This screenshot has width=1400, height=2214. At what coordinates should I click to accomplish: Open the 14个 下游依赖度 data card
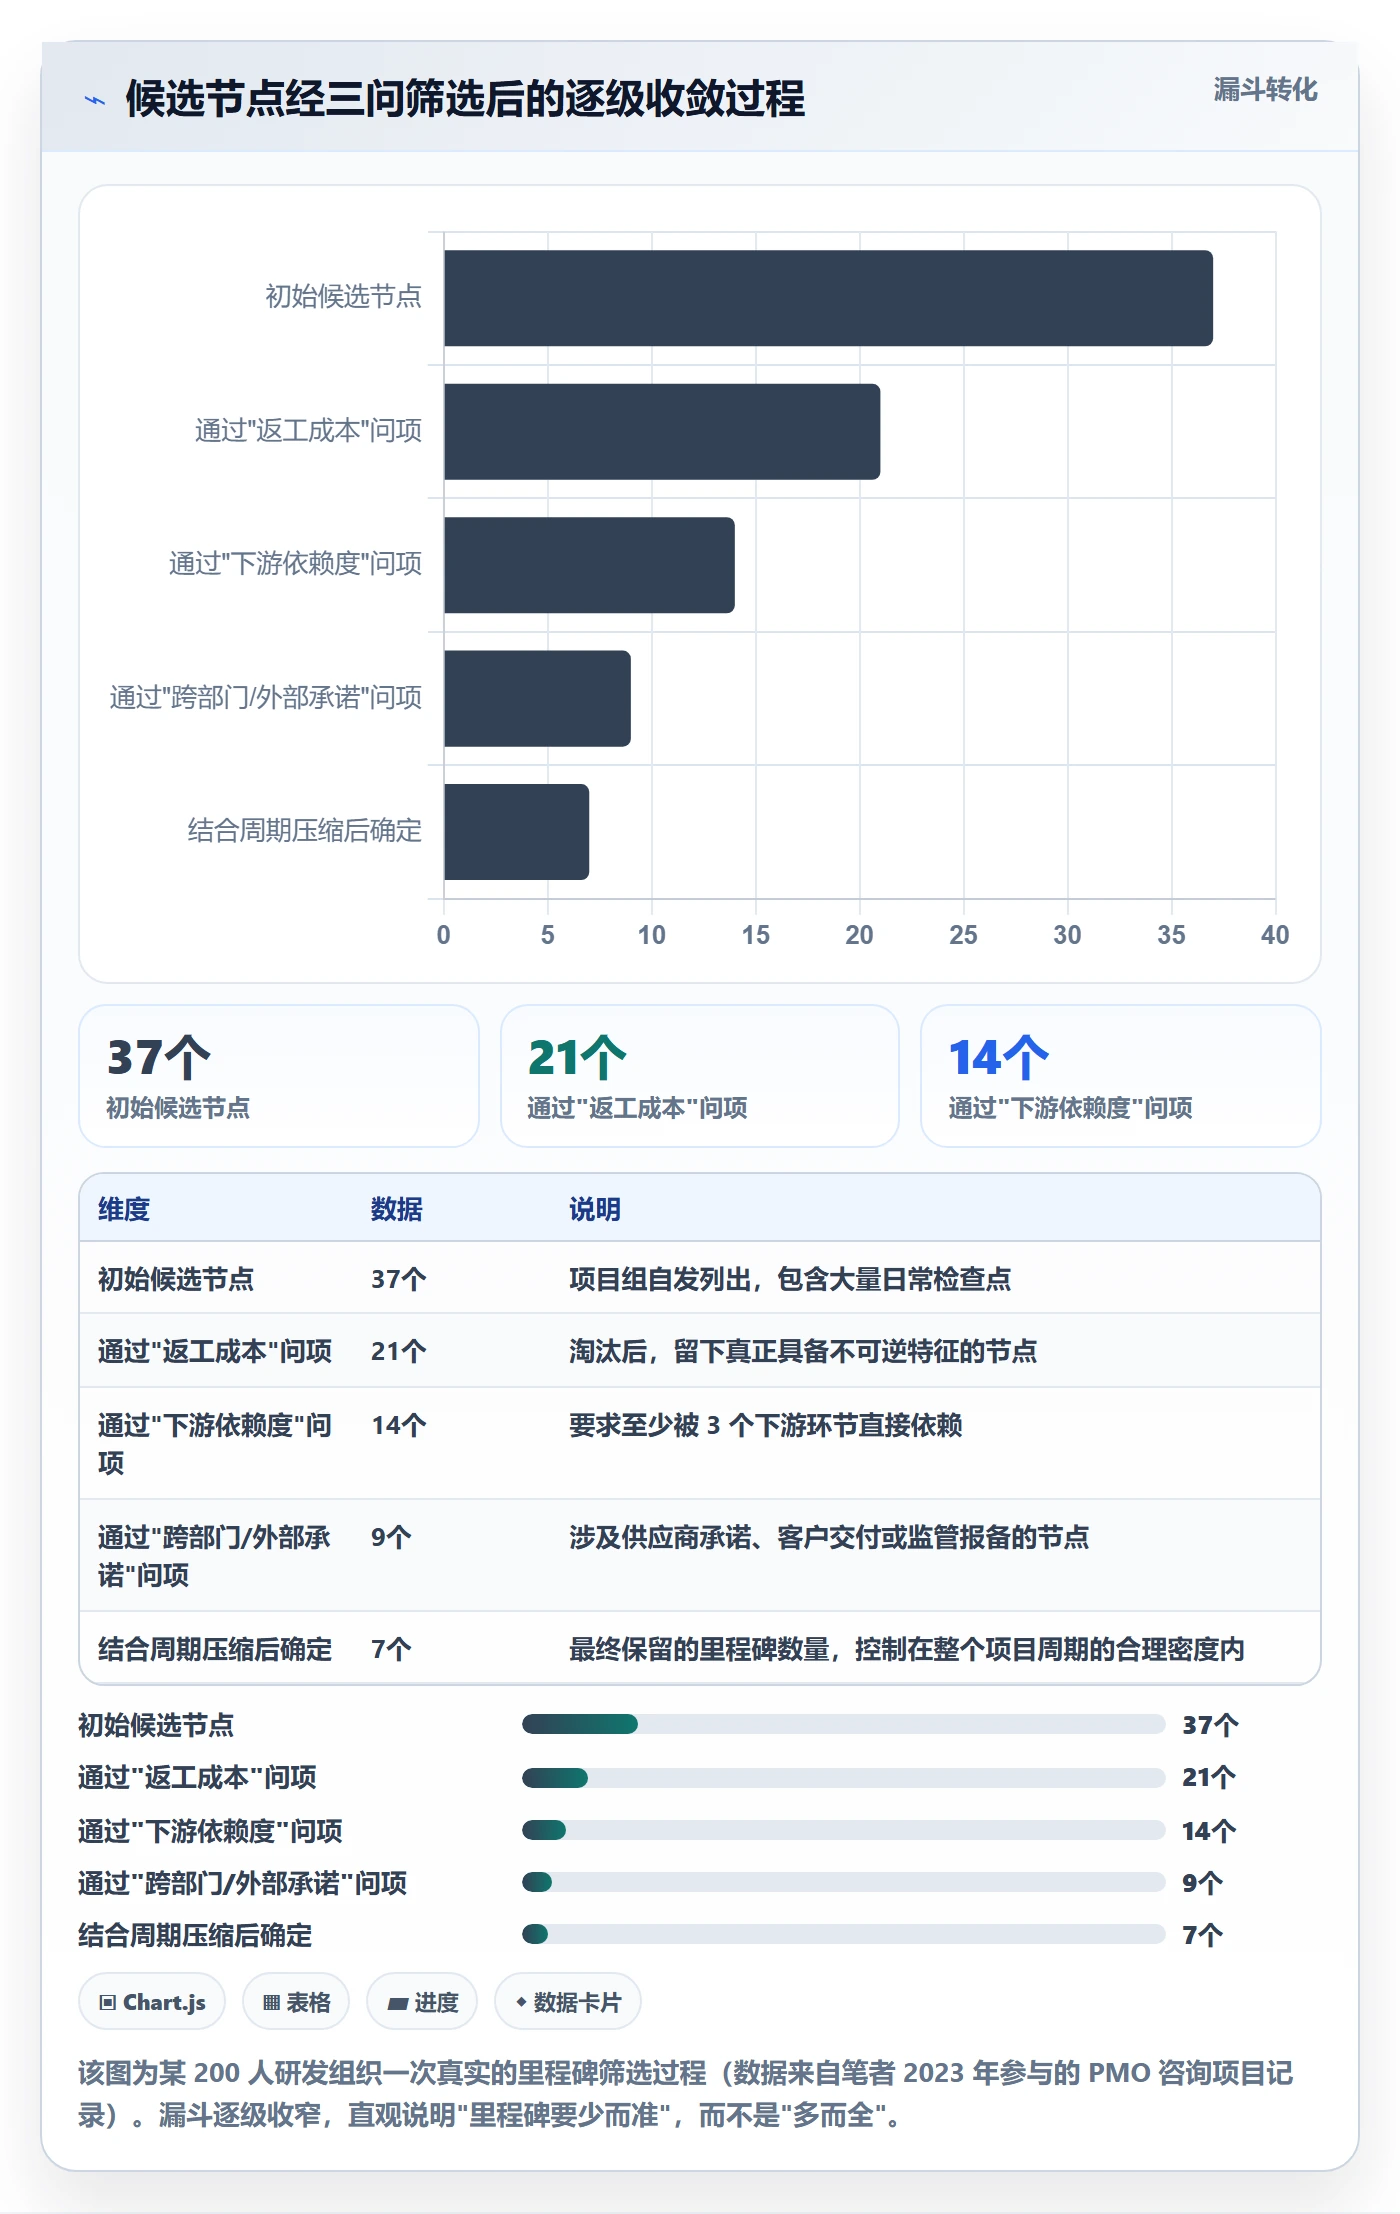click(1121, 1076)
